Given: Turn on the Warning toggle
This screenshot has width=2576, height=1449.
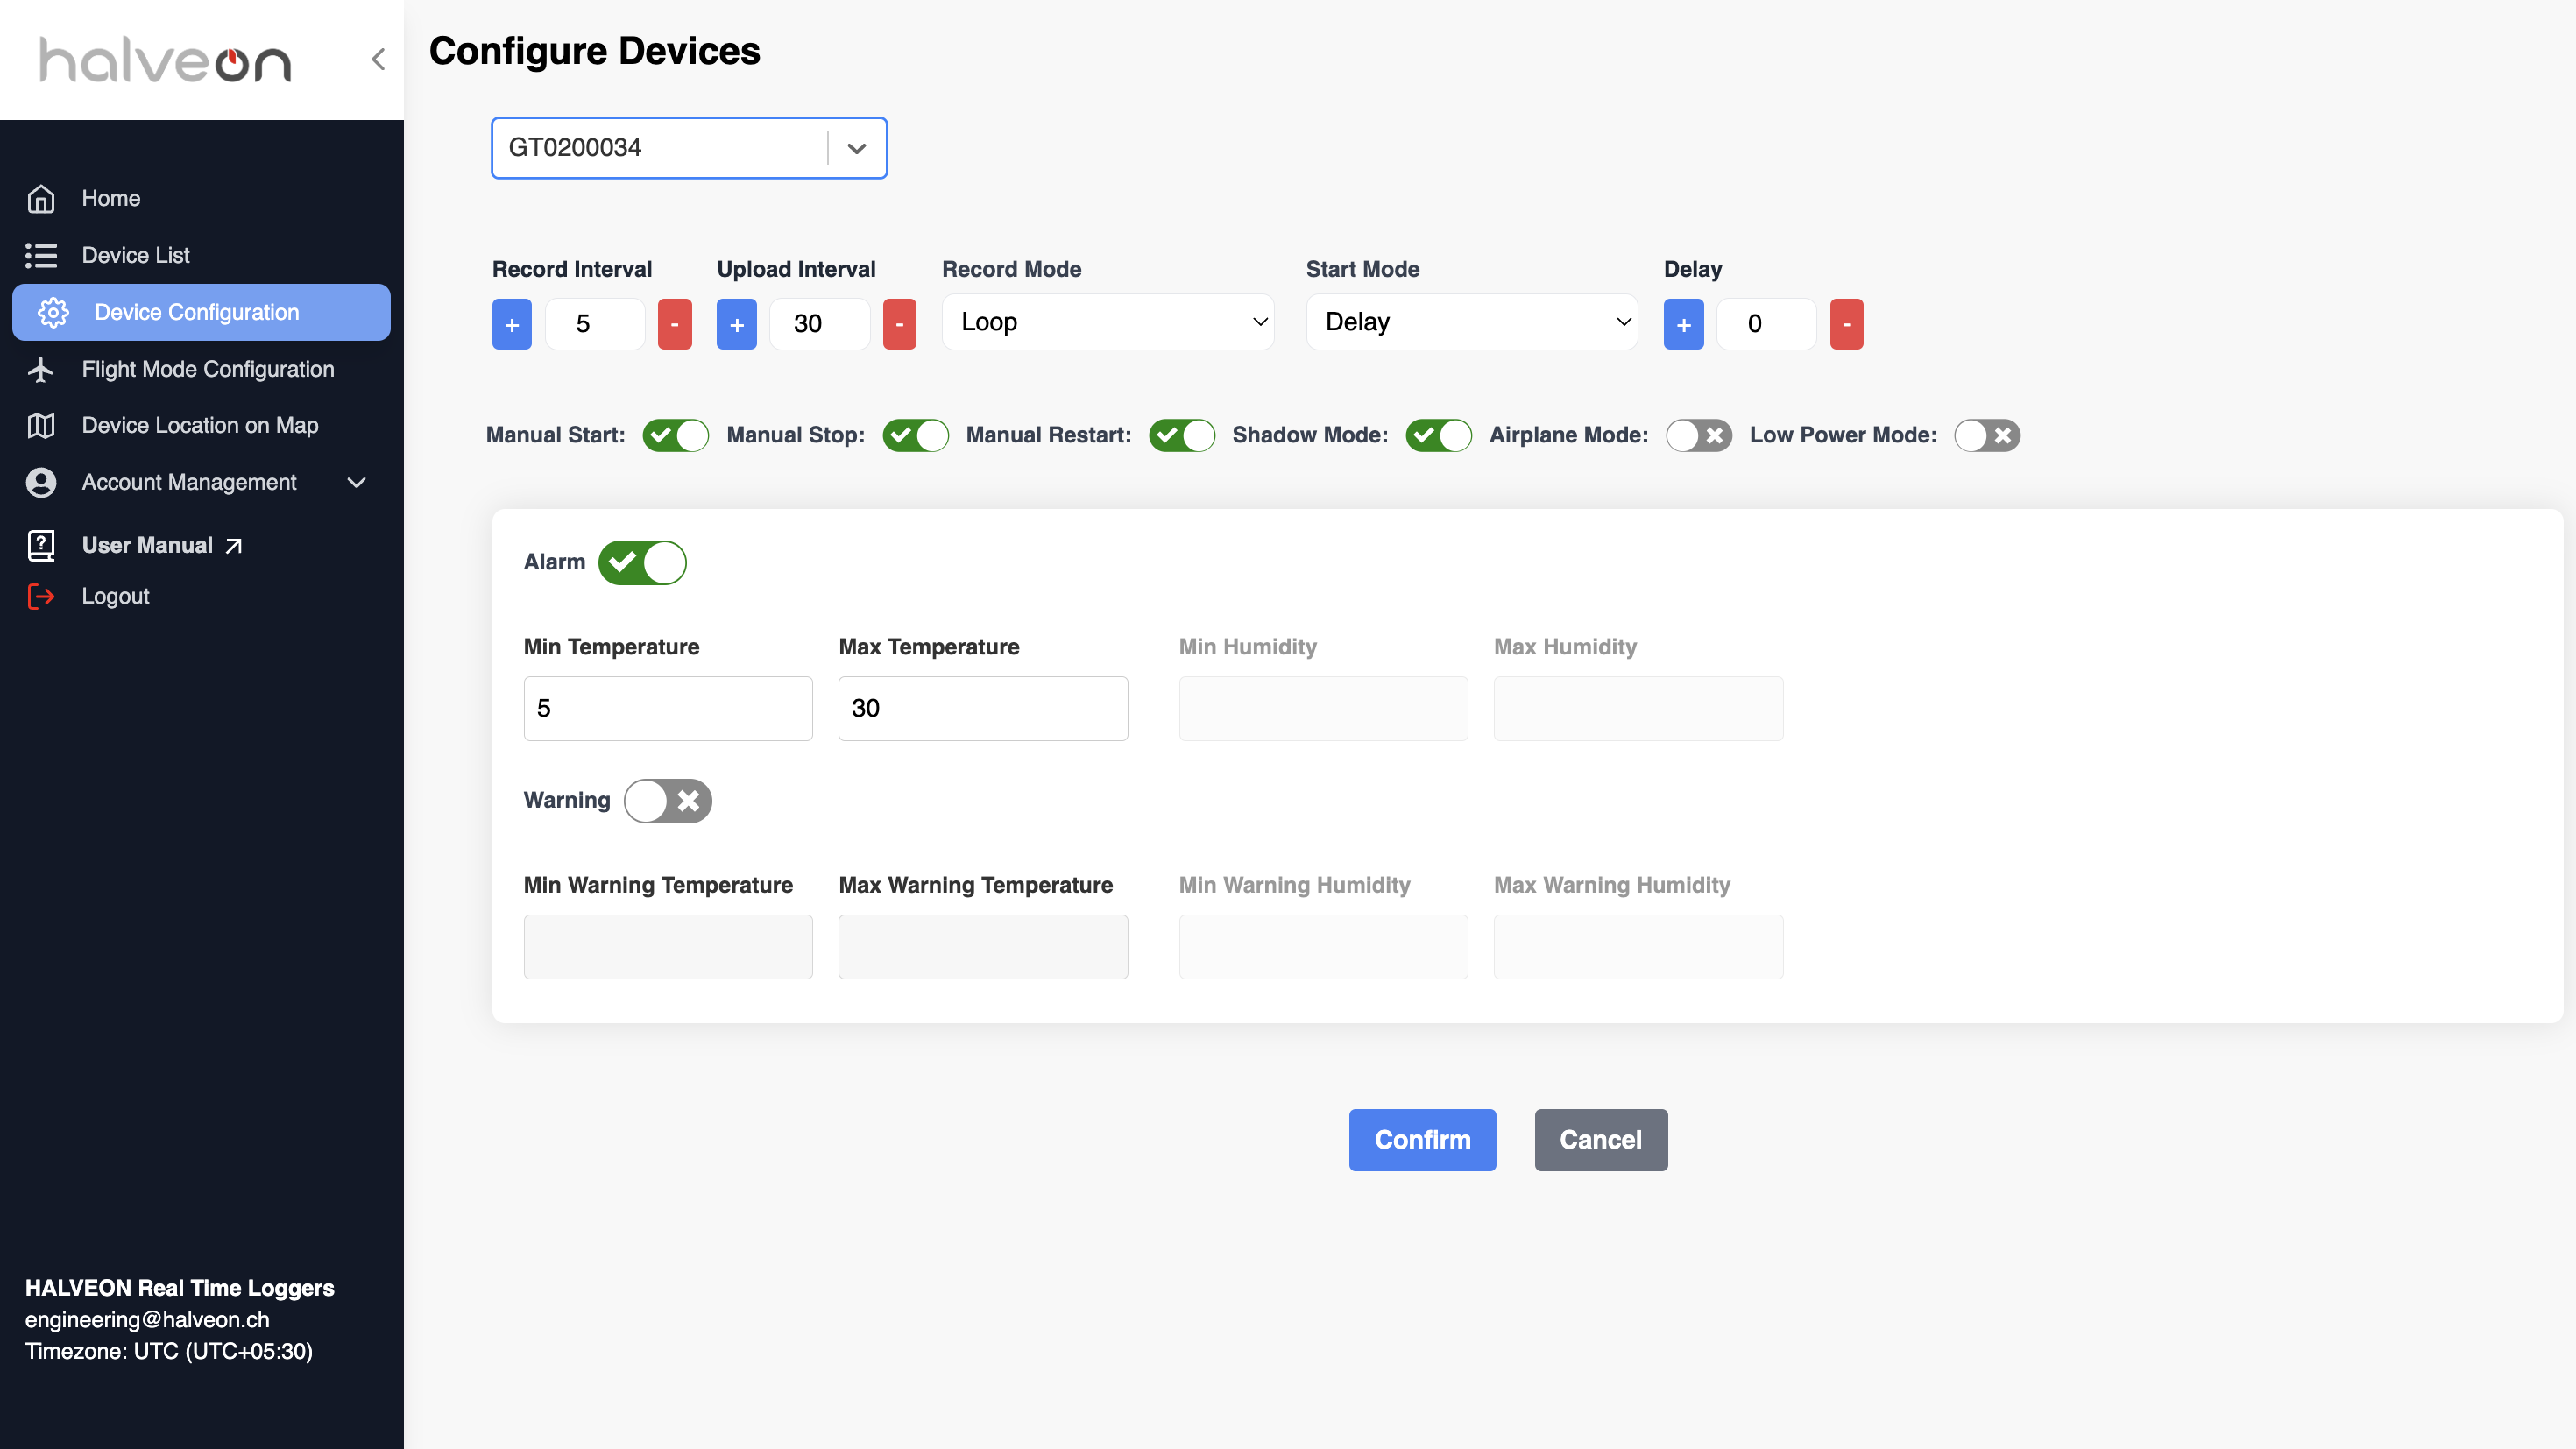Looking at the screenshot, I should pyautogui.click(x=668, y=801).
